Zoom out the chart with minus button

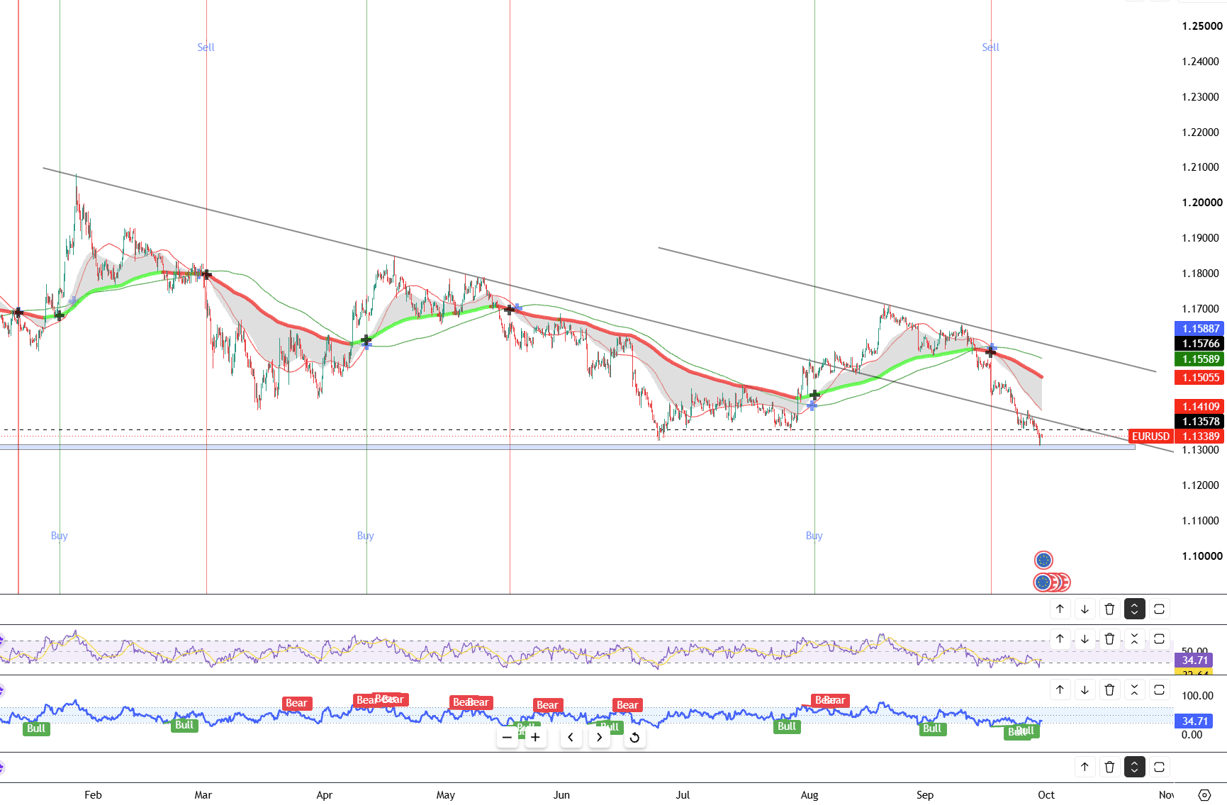click(x=507, y=738)
